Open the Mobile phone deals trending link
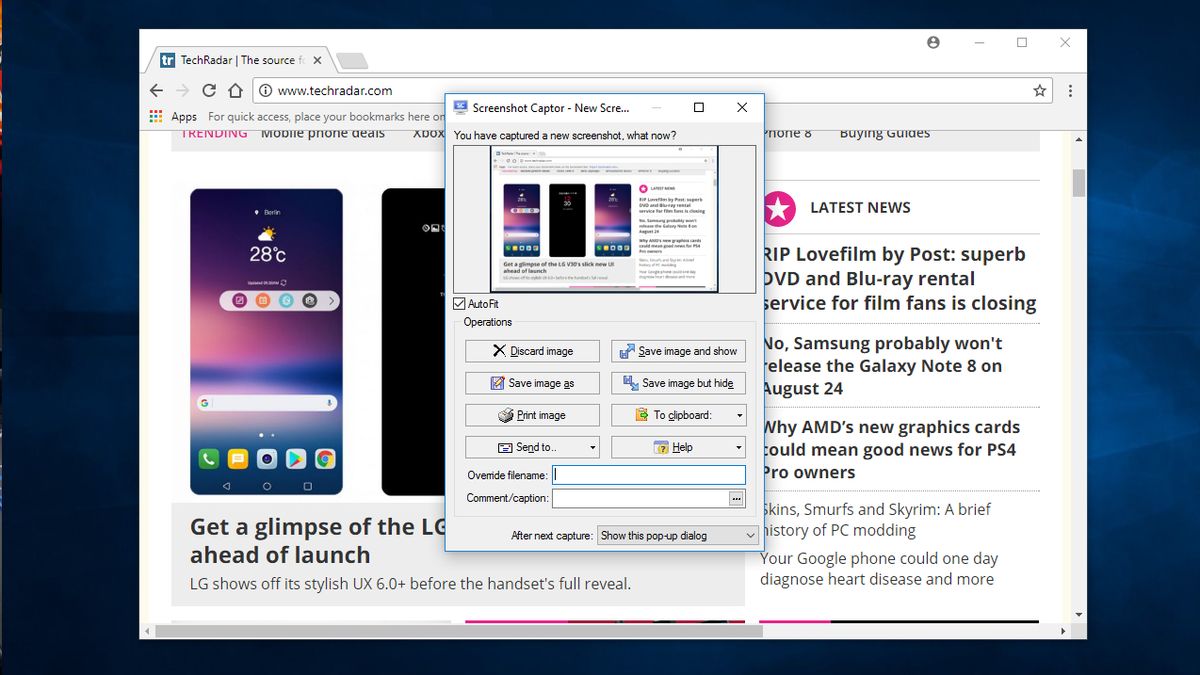Image resolution: width=1200 pixels, height=675 pixels. pos(323,133)
